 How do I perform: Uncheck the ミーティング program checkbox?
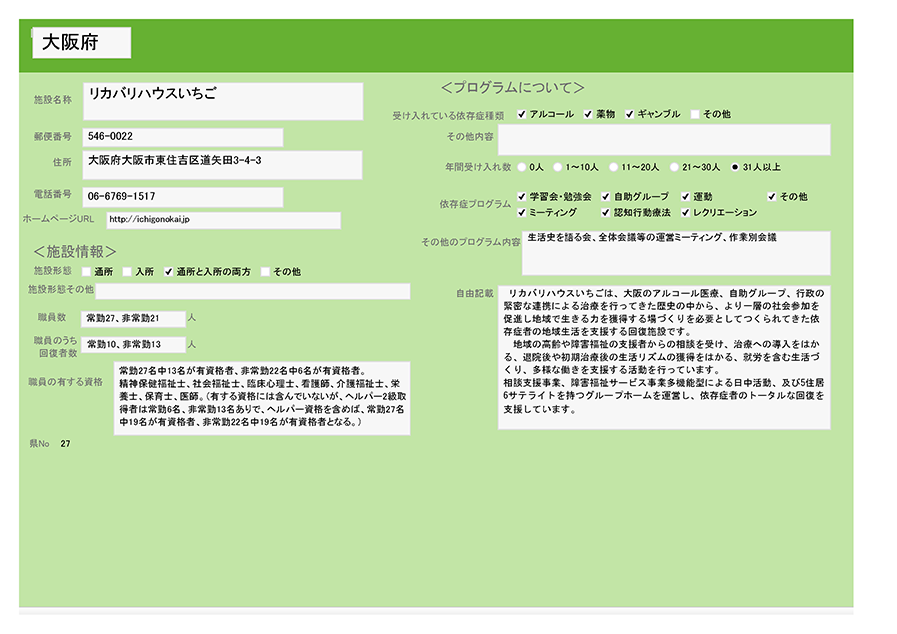pyautogui.click(x=522, y=212)
